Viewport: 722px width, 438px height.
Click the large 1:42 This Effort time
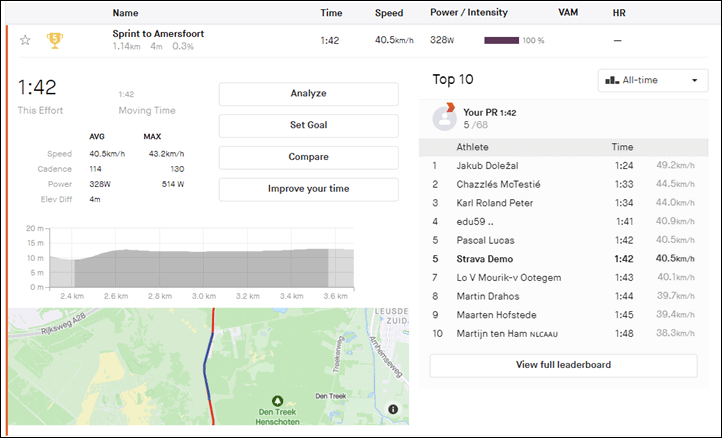(x=37, y=88)
